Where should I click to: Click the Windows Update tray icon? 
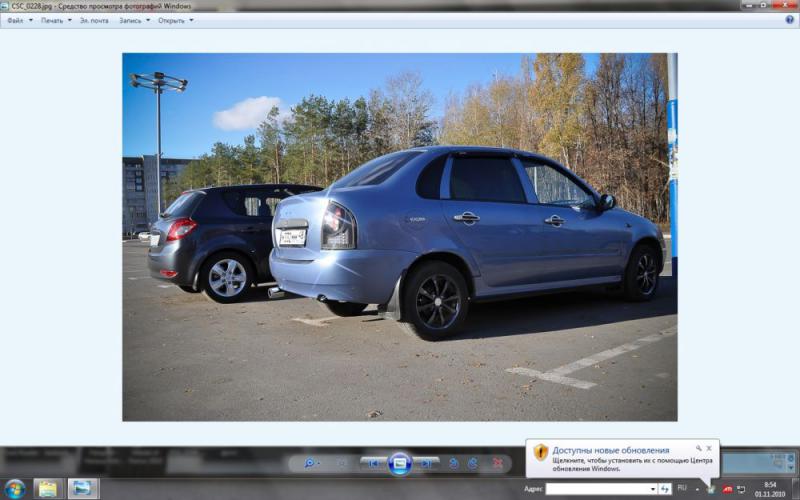(711, 489)
